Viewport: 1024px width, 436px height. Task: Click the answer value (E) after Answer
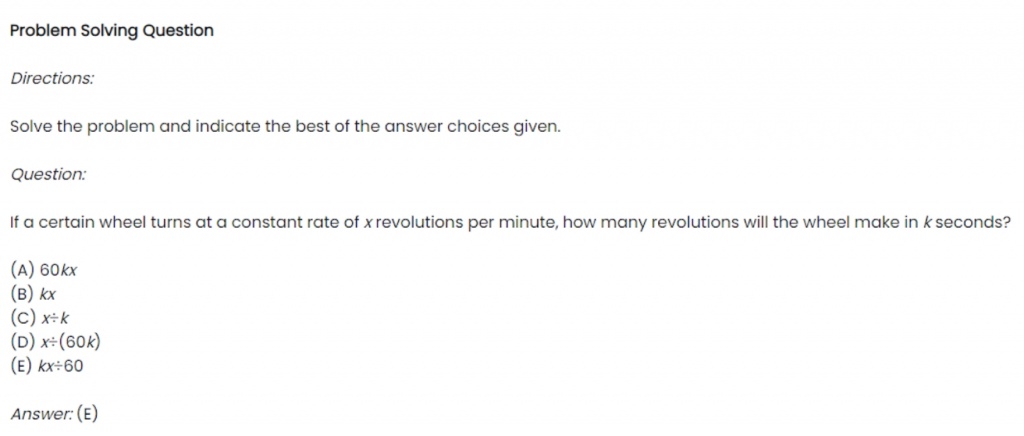(x=88, y=414)
